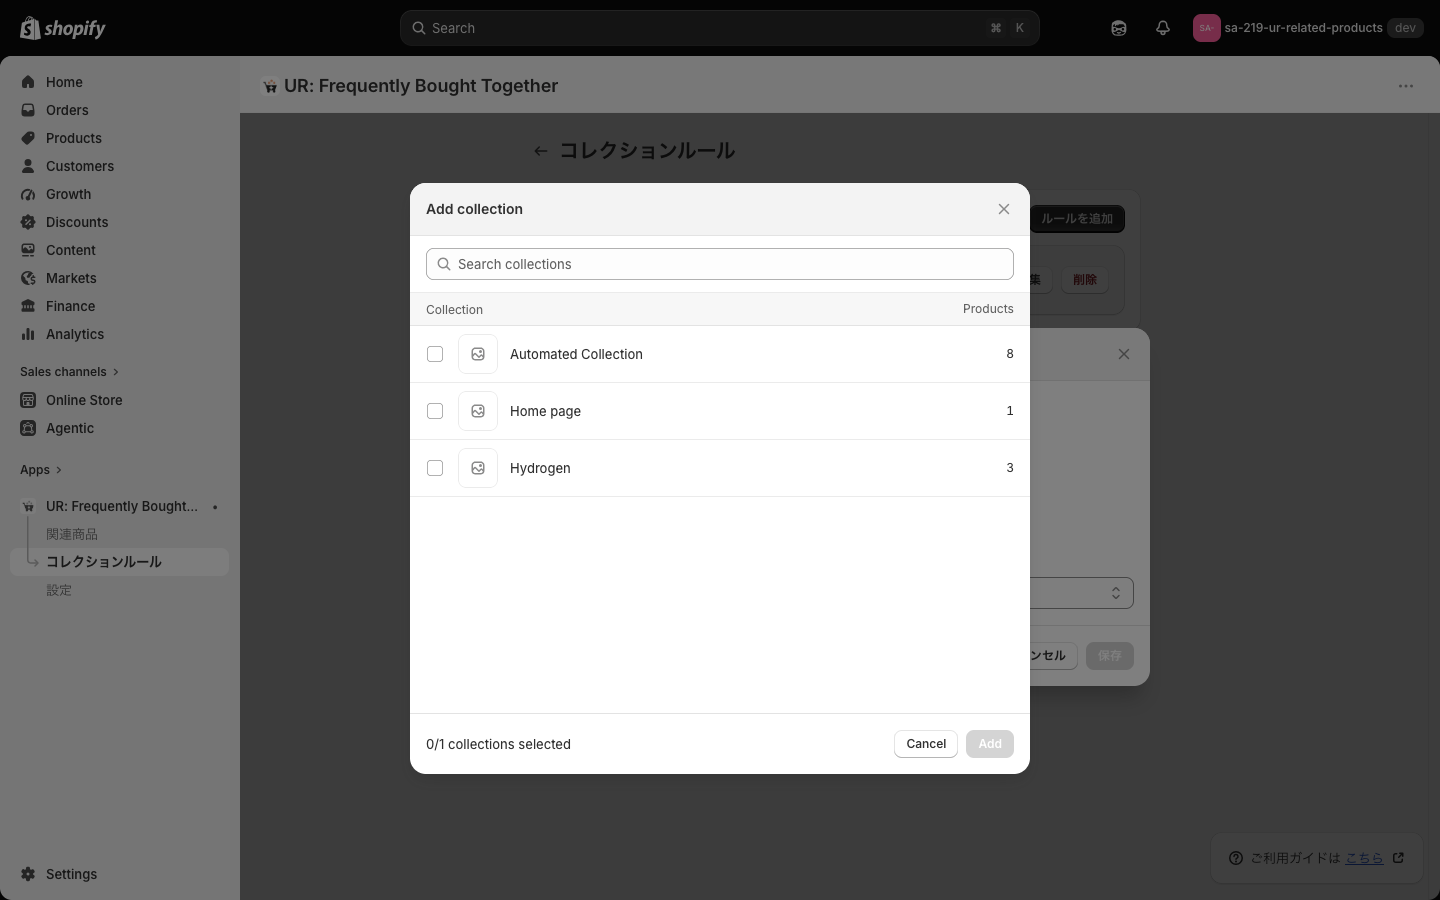Click the back arrow beside コレクションルール
The width and height of the screenshot is (1440, 900).
click(541, 151)
